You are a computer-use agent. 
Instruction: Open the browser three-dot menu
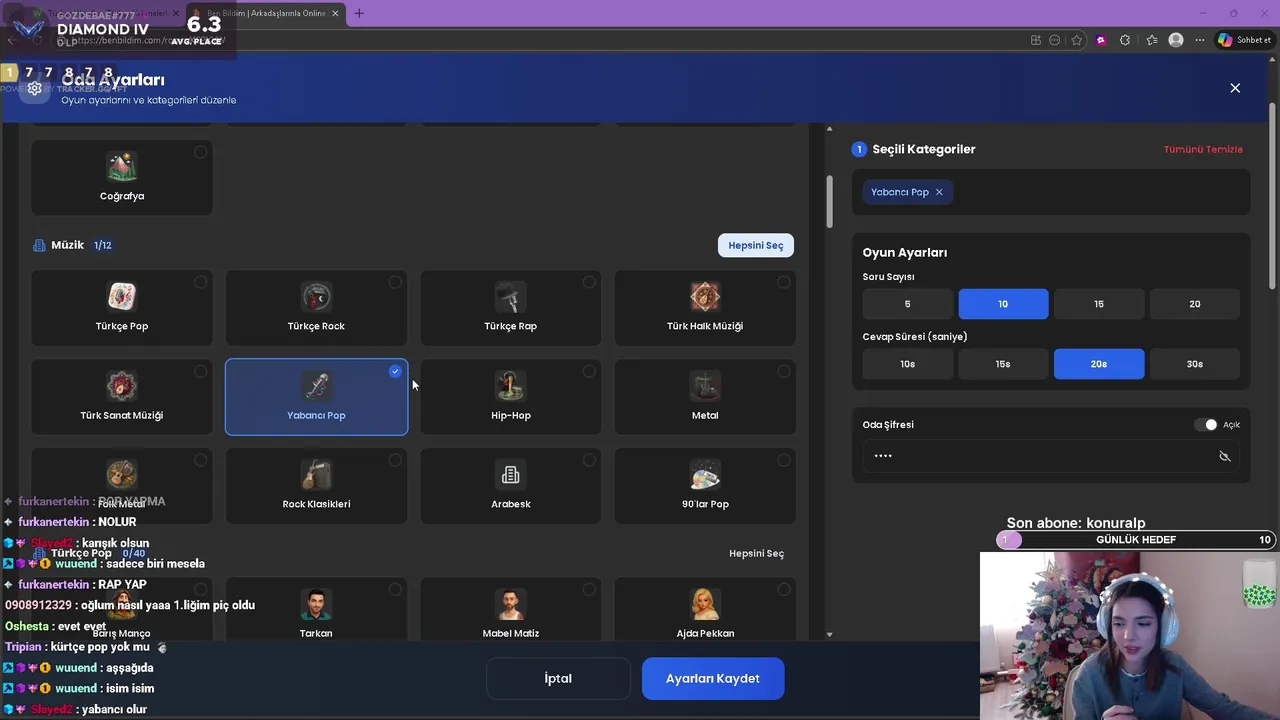pyautogui.click(x=1200, y=40)
